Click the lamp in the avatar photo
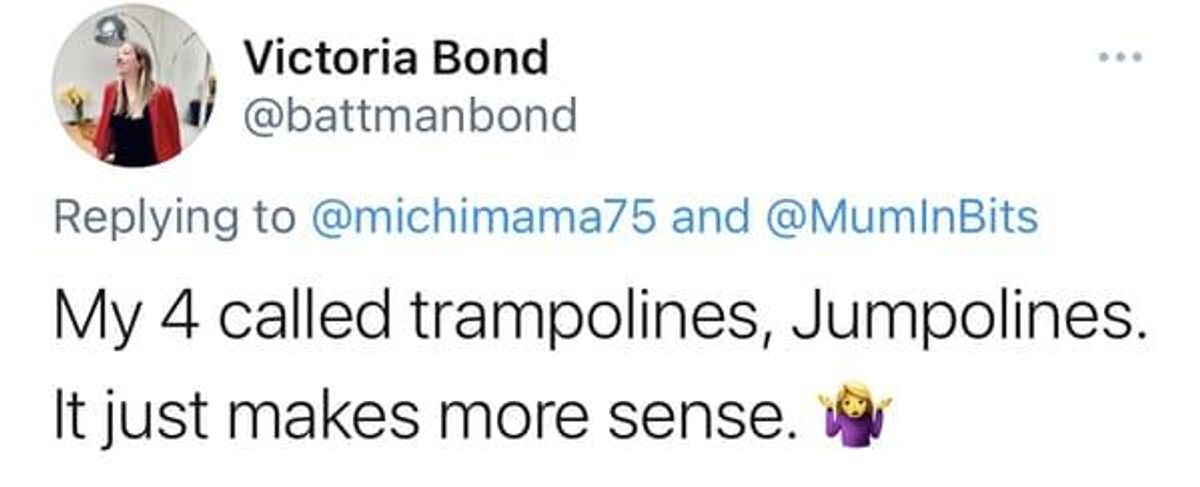1200x487 pixels. [x=110, y=30]
